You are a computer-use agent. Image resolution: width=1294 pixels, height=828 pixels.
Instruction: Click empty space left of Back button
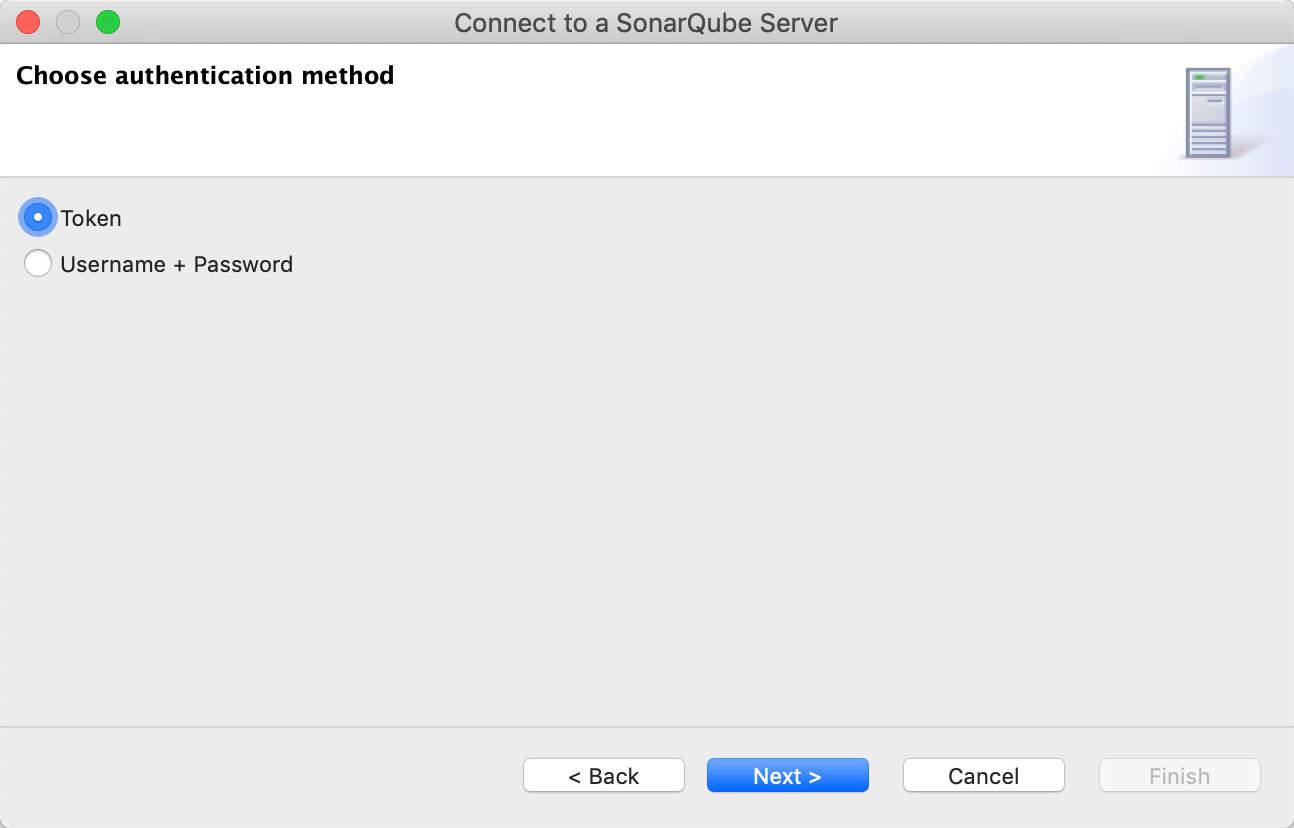(260, 776)
